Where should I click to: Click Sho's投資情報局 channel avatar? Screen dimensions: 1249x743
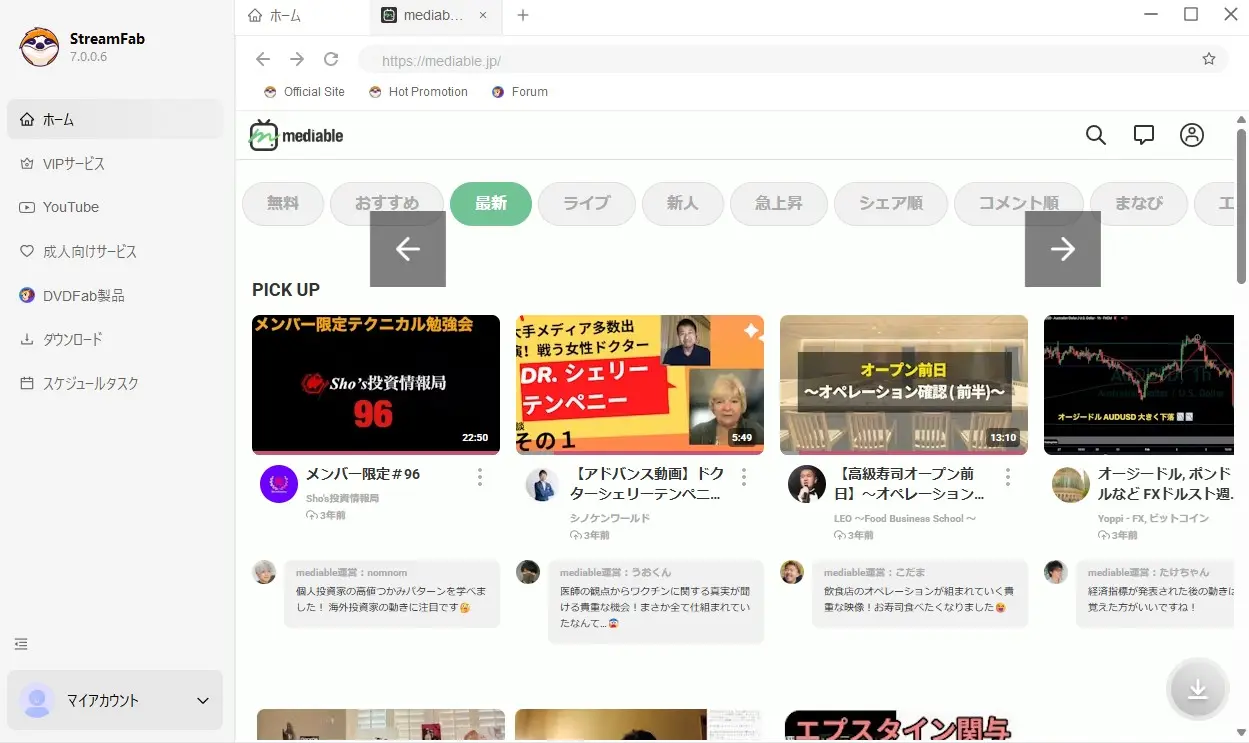279,484
